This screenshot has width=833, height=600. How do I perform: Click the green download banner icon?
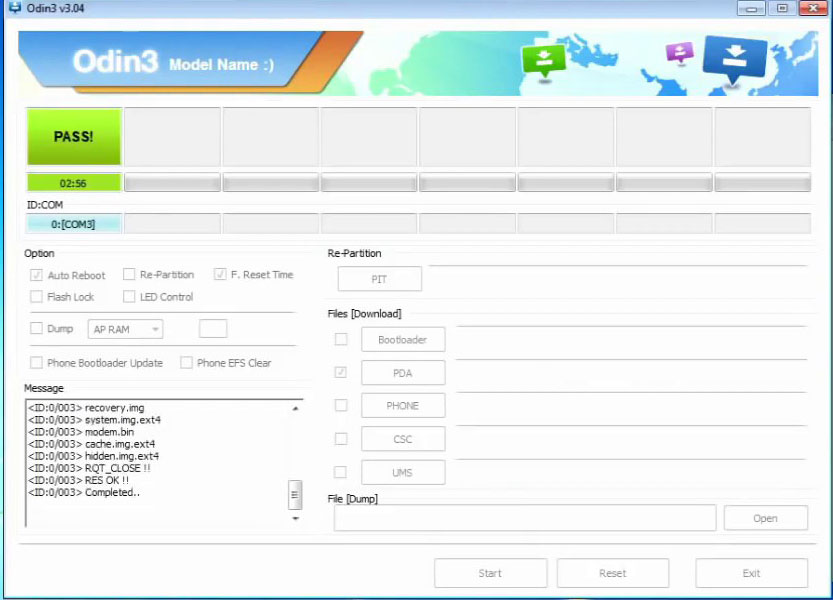click(x=543, y=63)
